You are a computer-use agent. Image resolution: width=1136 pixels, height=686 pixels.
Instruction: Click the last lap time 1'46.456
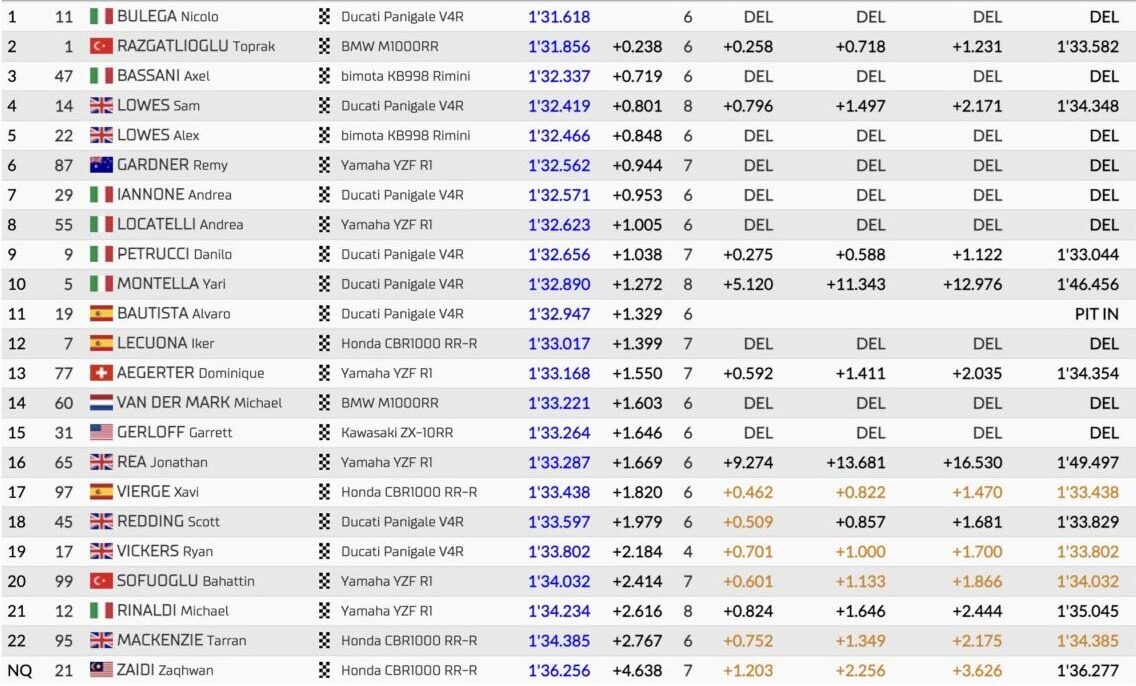tap(1087, 283)
